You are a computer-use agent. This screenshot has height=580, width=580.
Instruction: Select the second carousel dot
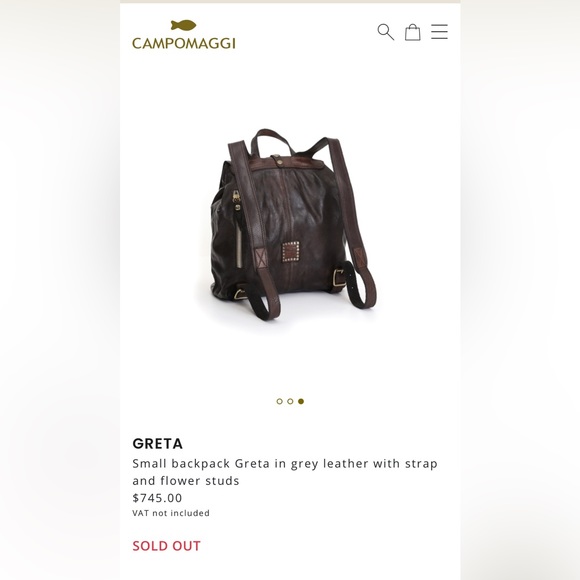290,401
